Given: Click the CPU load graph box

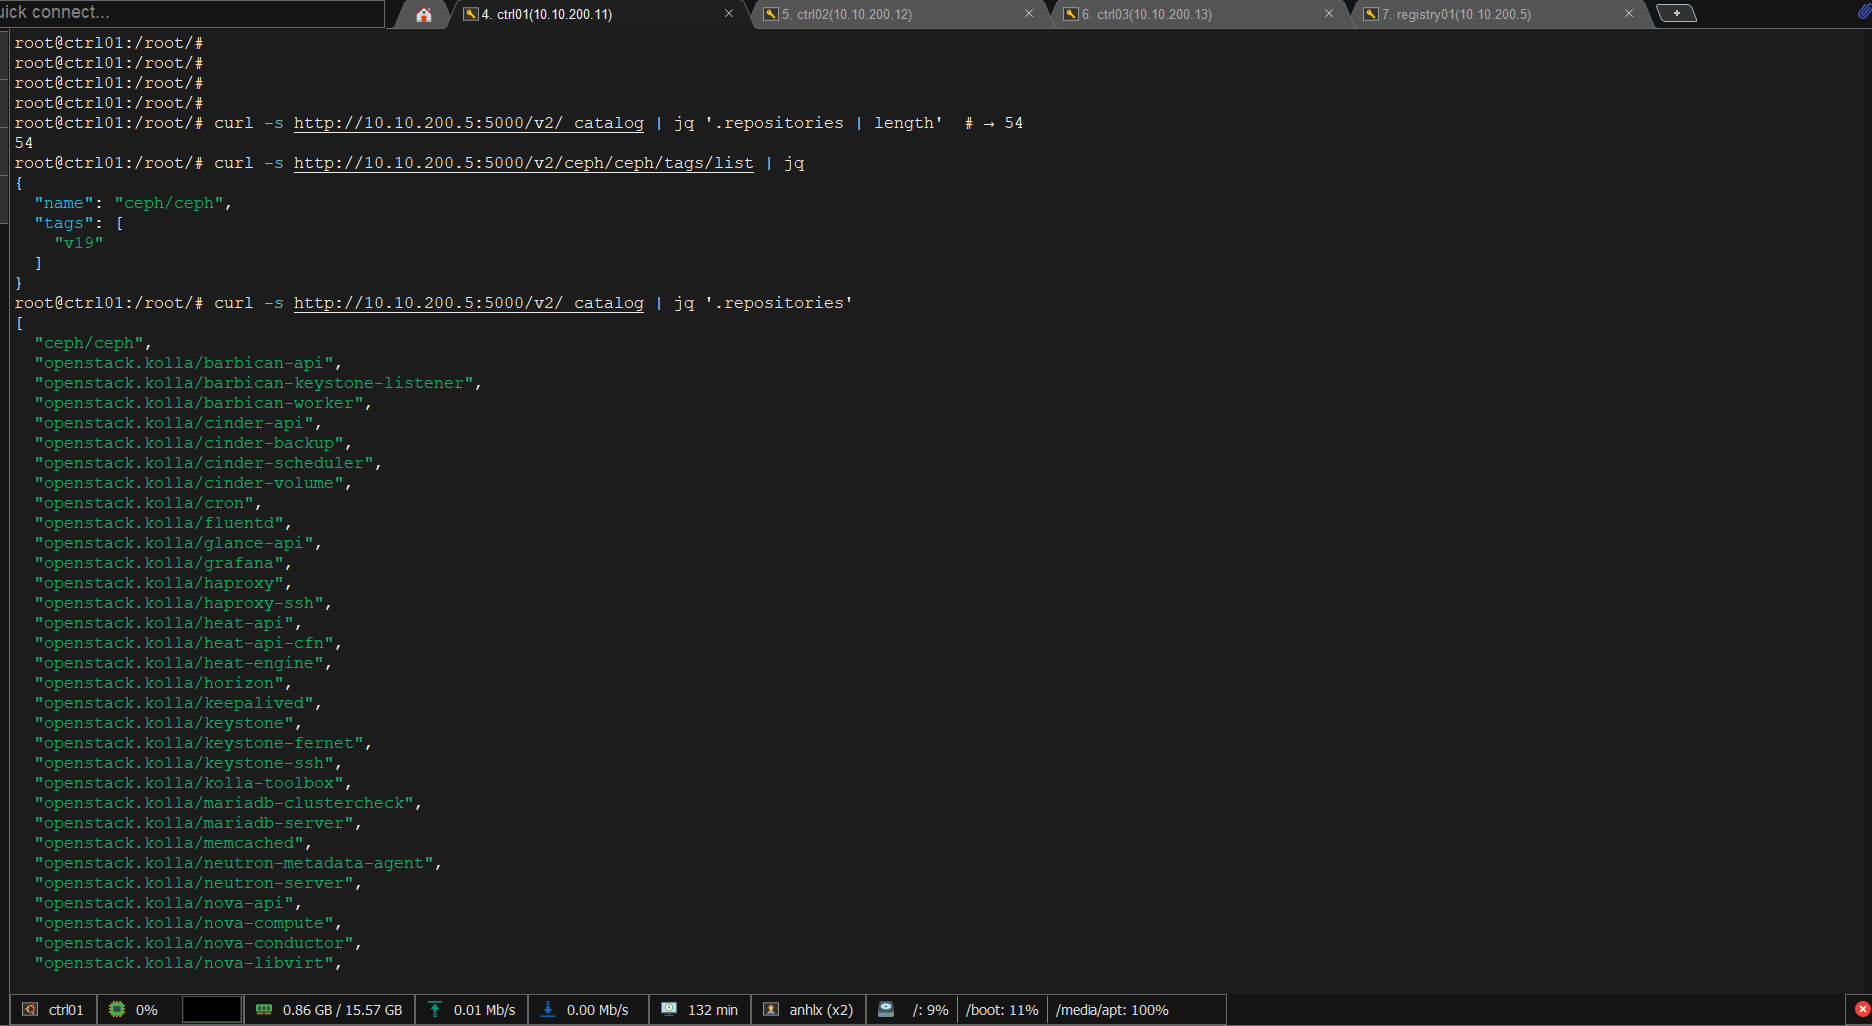Looking at the screenshot, I should pyautogui.click(x=212, y=1010).
